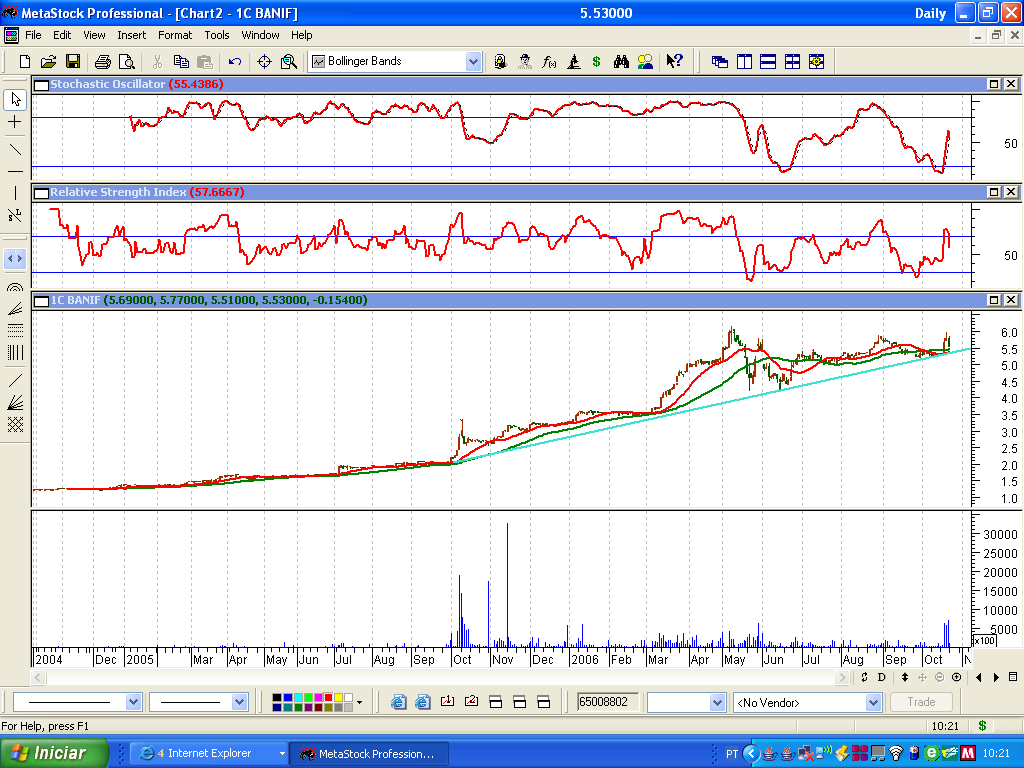Launch the System Tester
Screen dimensions: 1024x768
pyautogui.click(x=572, y=61)
